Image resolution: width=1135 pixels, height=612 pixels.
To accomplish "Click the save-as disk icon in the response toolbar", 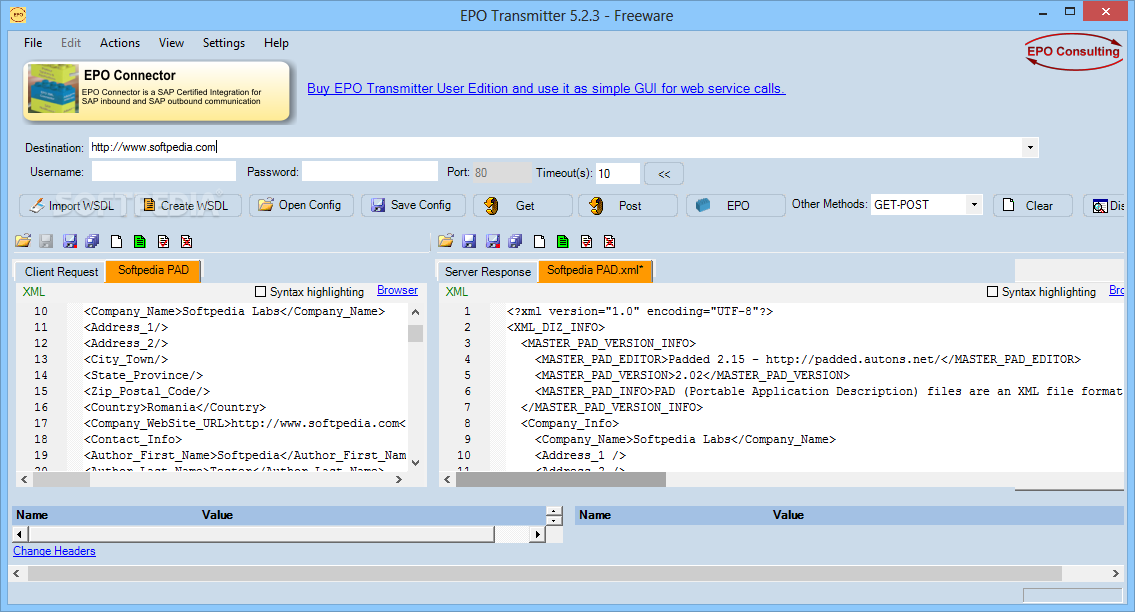I will click(492, 241).
